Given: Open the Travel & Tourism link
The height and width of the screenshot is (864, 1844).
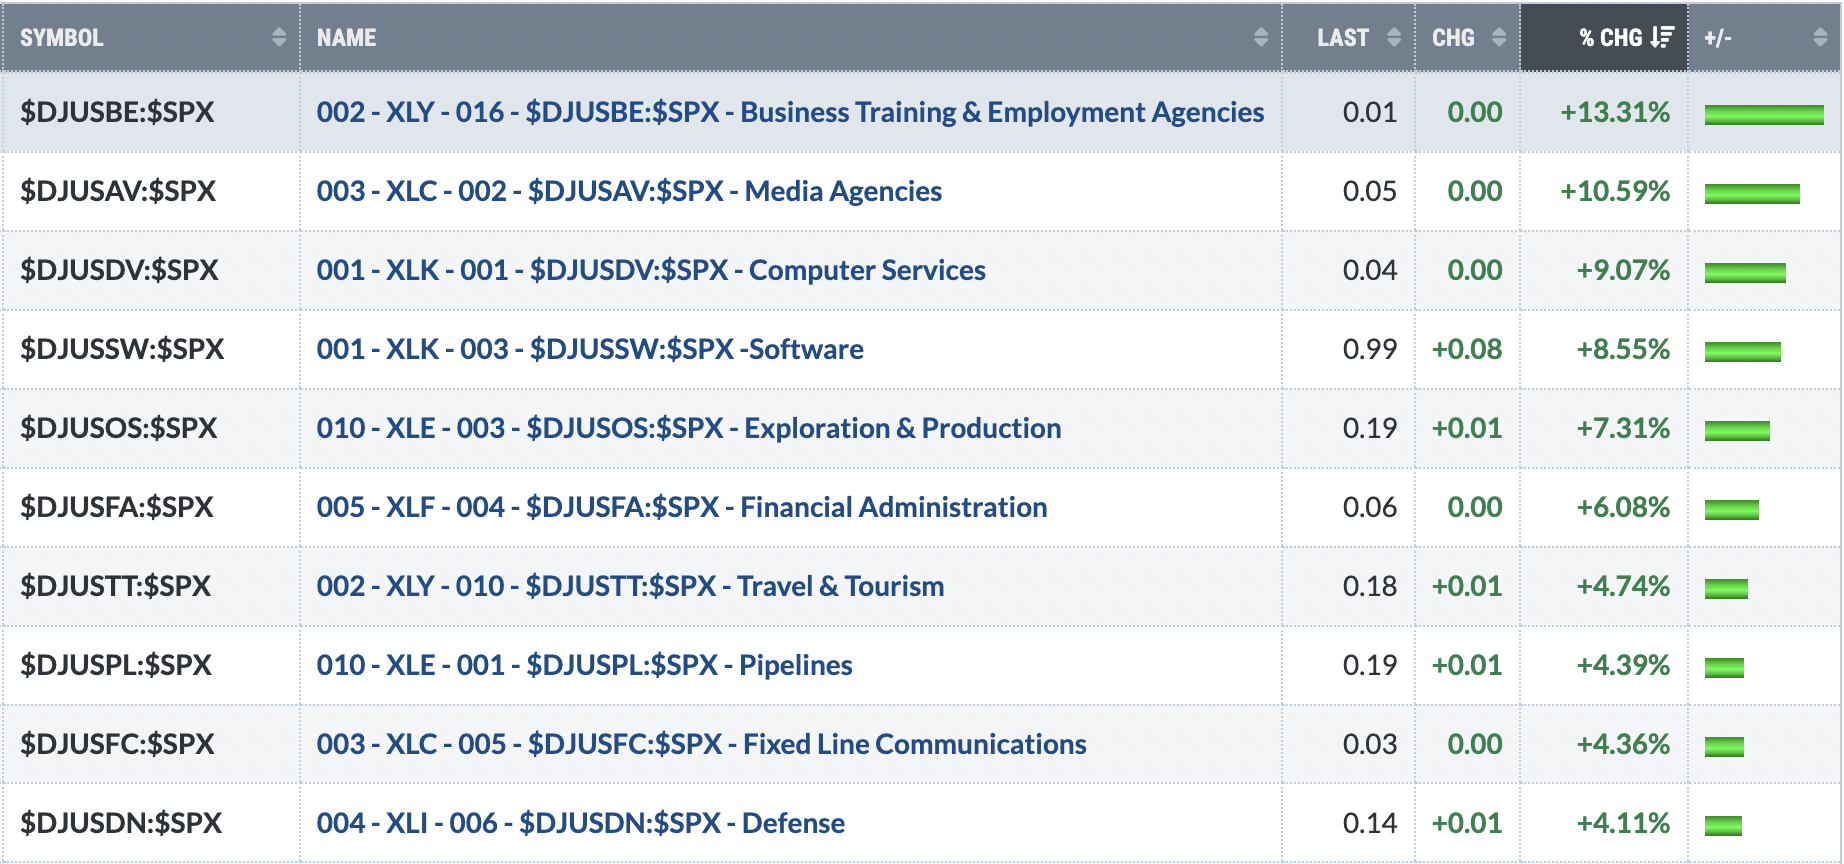Looking at the screenshot, I should (630, 586).
